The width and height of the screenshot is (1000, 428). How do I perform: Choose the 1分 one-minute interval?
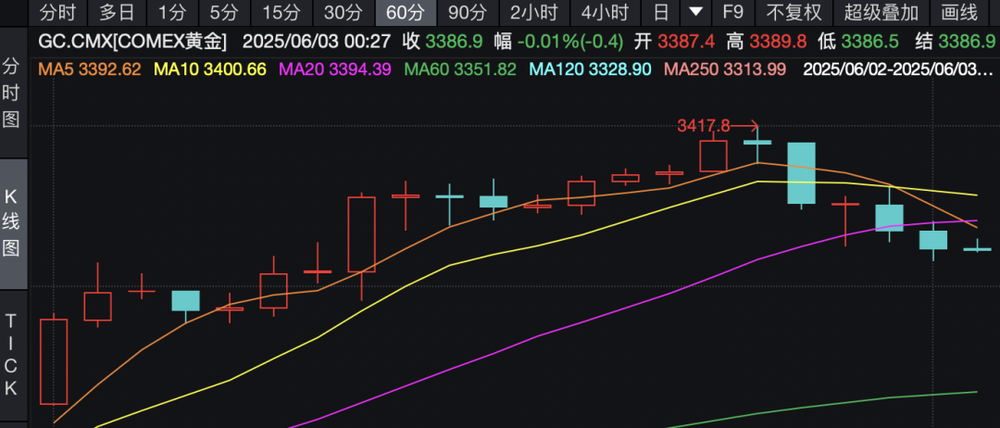(172, 12)
